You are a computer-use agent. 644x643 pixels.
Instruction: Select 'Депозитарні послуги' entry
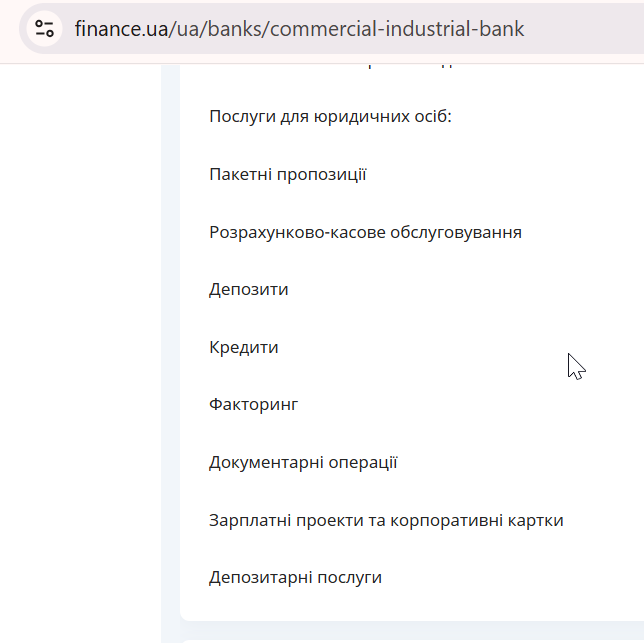click(295, 578)
